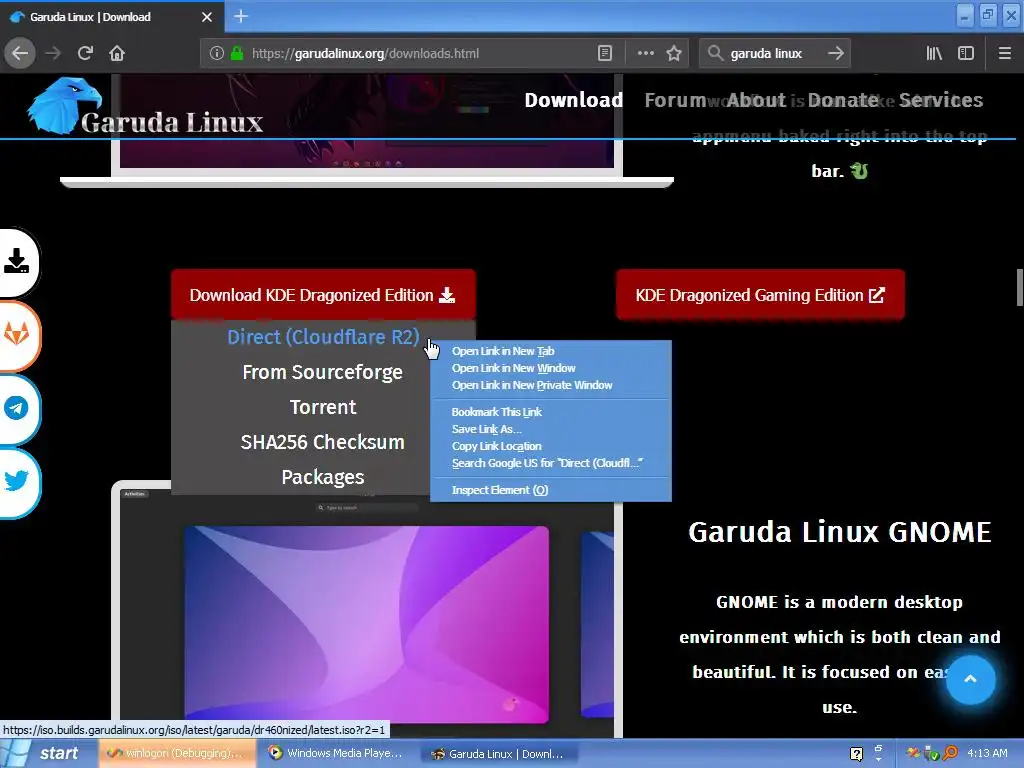Click the garuda linux search box
The width and height of the screenshot is (1024, 768).
[x=773, y=54]
